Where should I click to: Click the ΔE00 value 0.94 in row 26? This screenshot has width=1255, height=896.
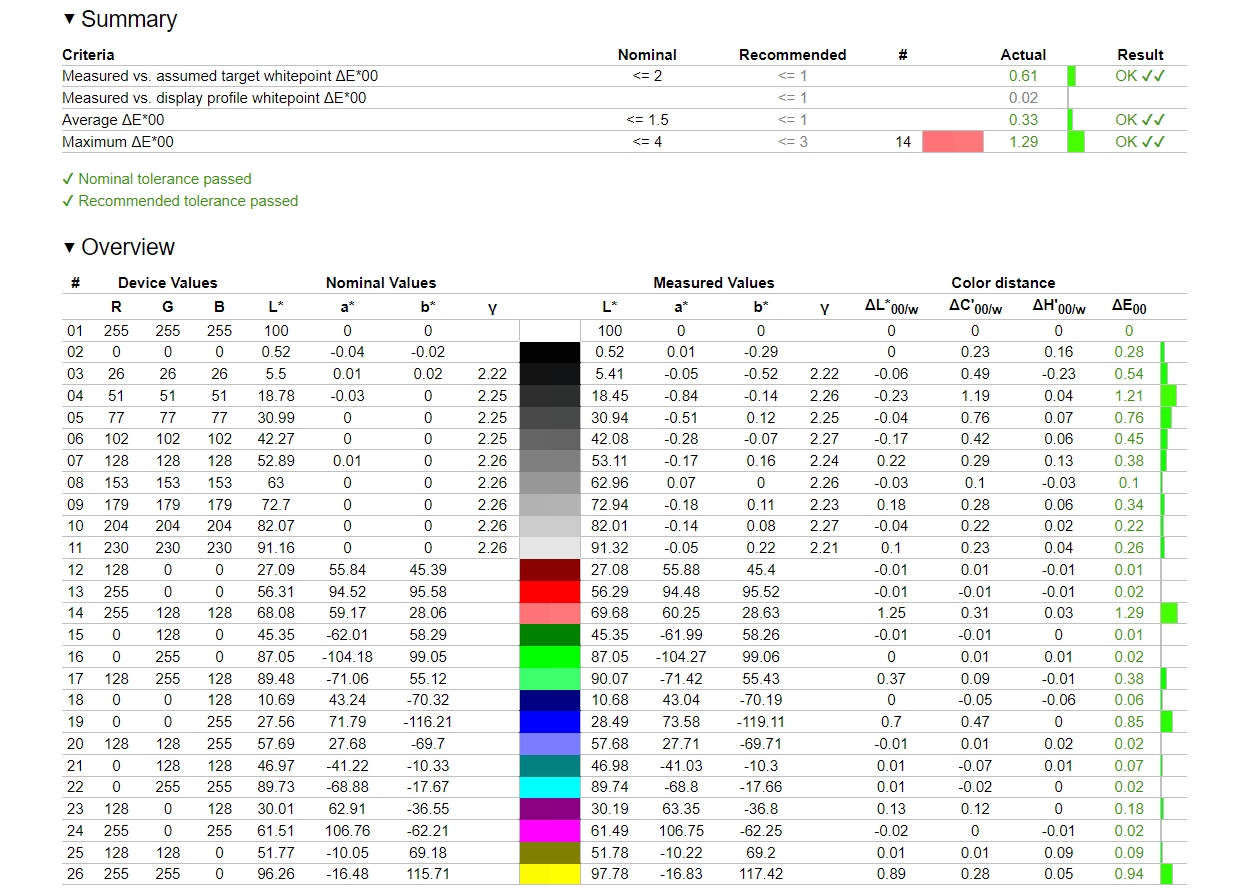(1129, 875)
